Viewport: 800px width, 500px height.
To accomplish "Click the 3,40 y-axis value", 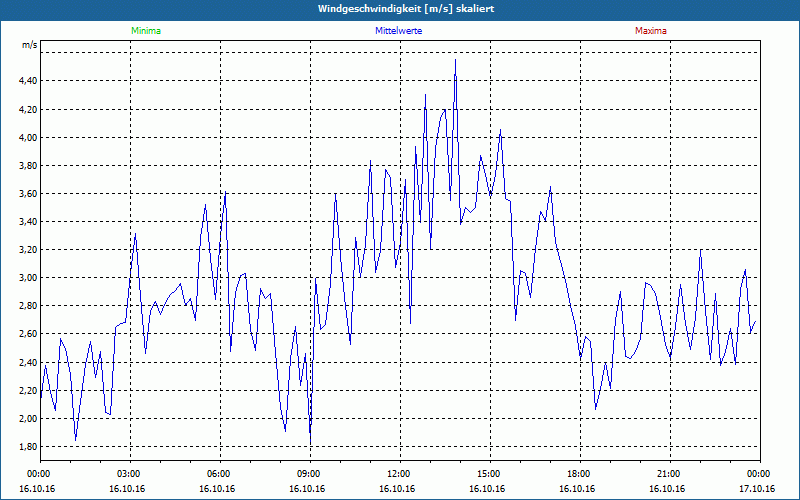I will pos(29,221).
